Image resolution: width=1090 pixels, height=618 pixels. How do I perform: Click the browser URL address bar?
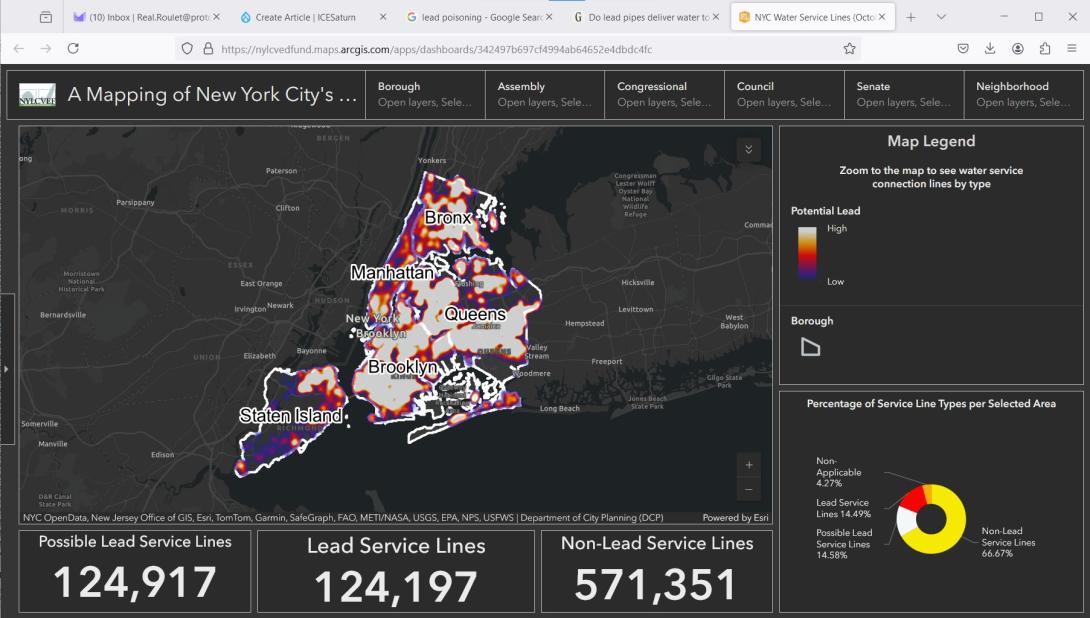click(520, 48)
